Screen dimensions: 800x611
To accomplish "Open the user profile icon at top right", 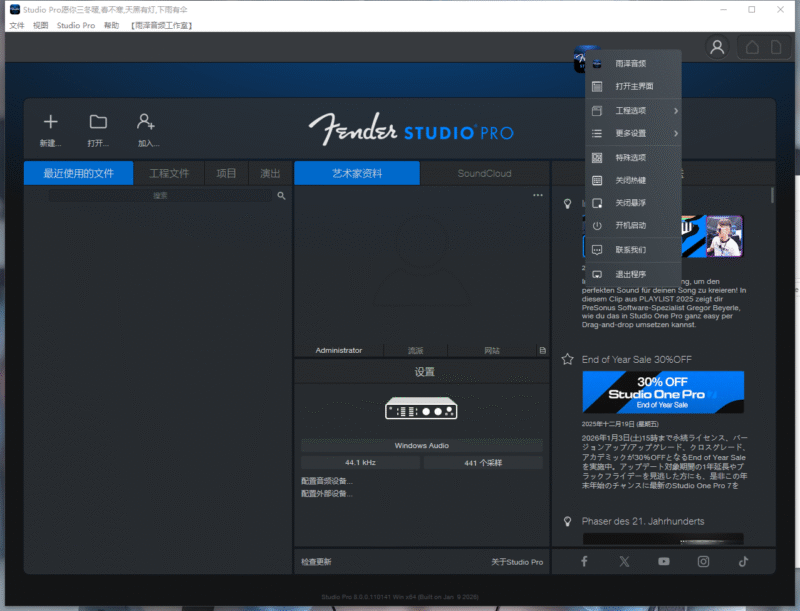I will click(x=717, y=47).
